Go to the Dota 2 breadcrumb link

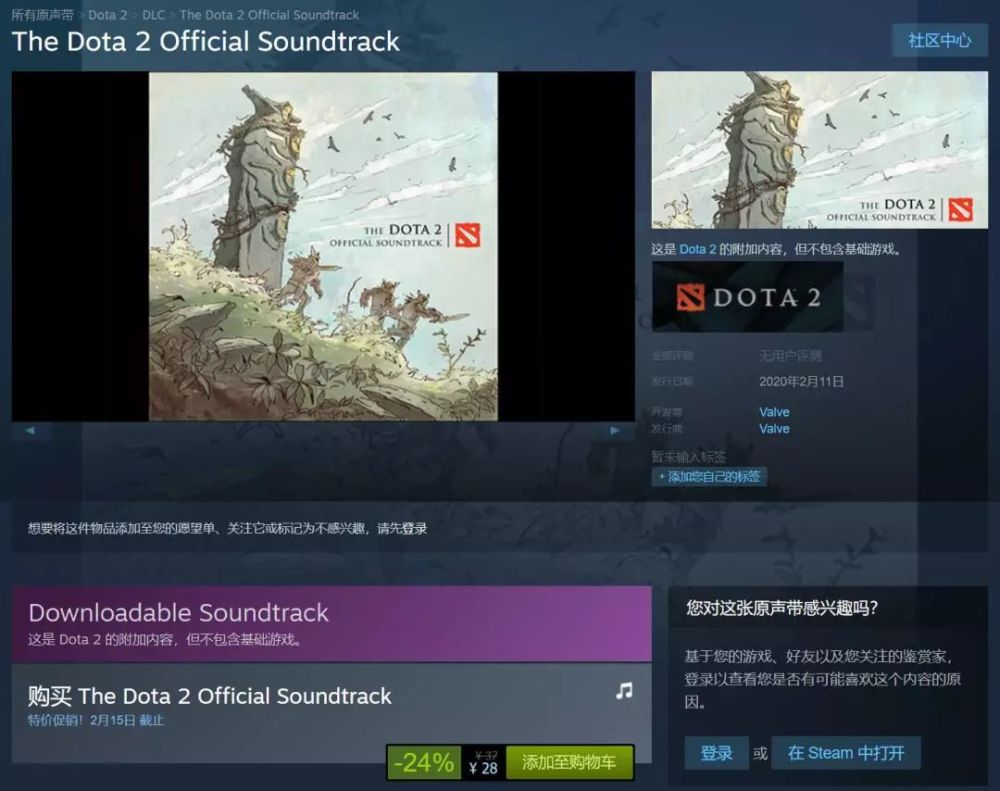[x=107, y=15]
